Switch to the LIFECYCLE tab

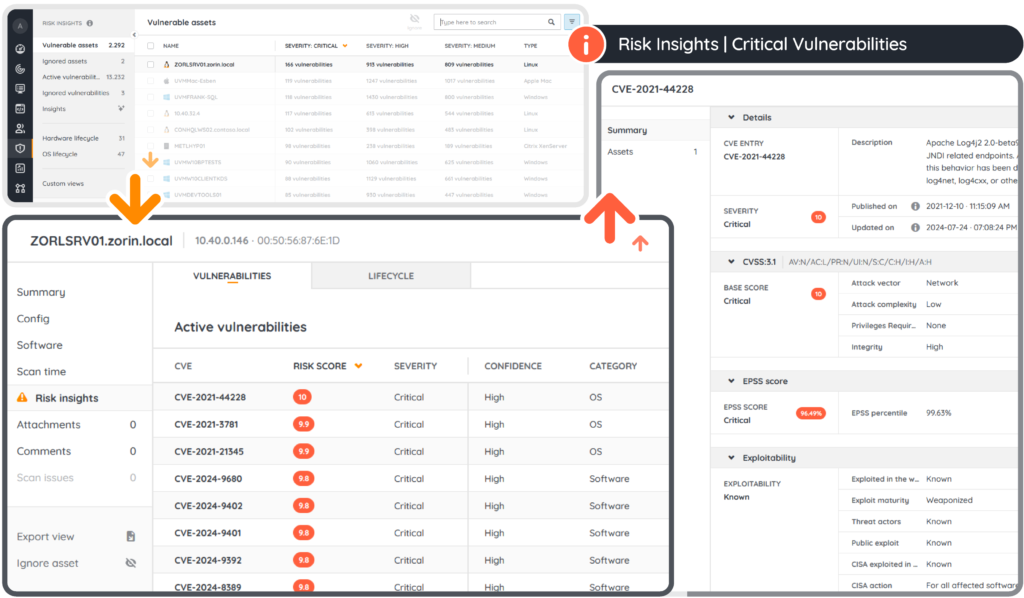391,276
